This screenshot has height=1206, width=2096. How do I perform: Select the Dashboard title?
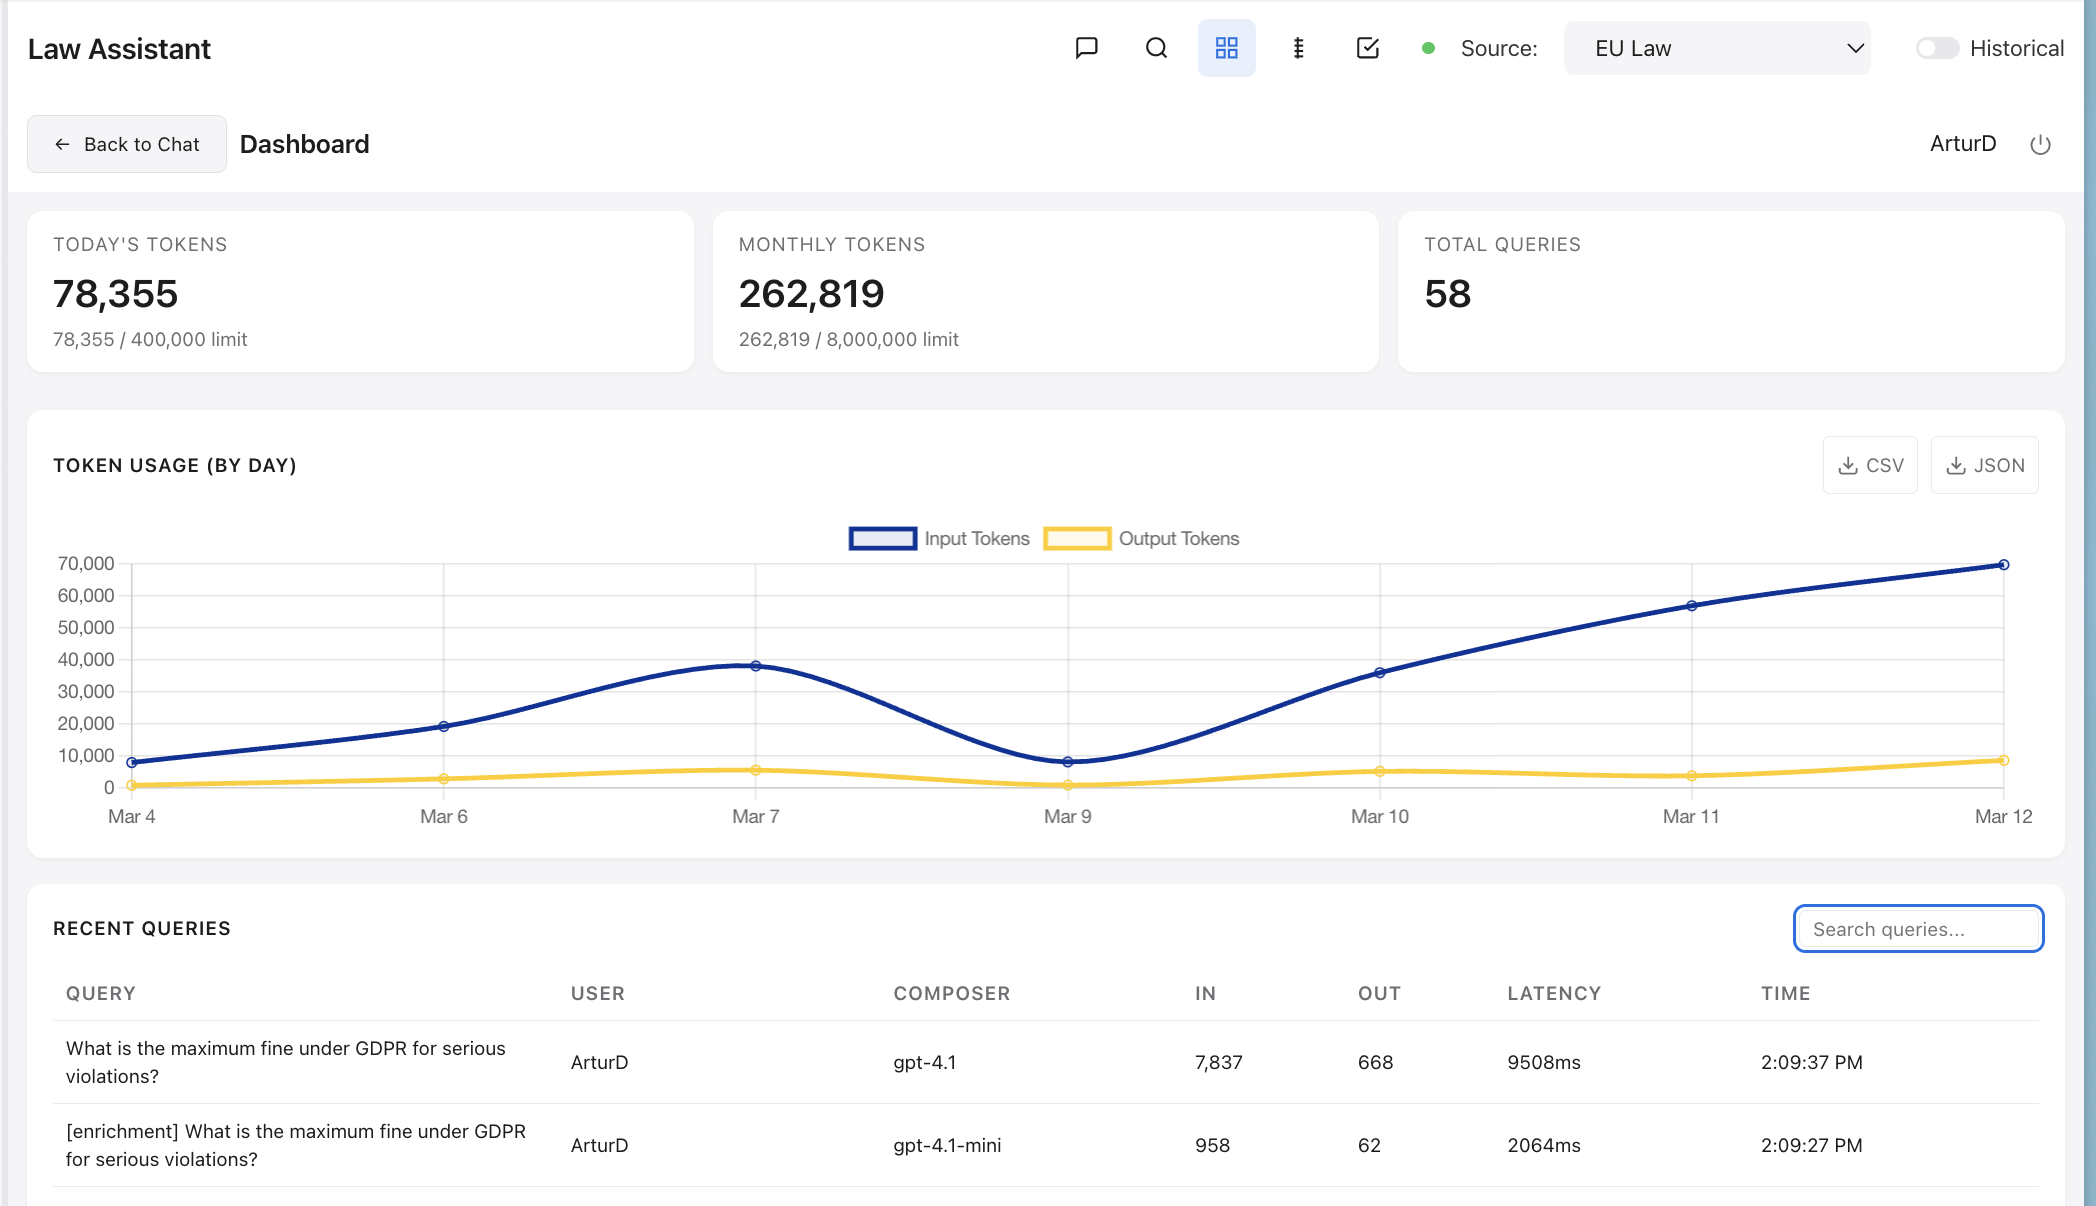(x=303, y=143)
